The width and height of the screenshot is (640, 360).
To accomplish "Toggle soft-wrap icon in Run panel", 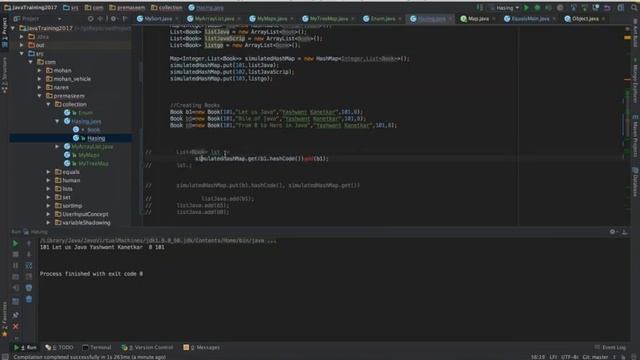I will click(x=29, y=265).
